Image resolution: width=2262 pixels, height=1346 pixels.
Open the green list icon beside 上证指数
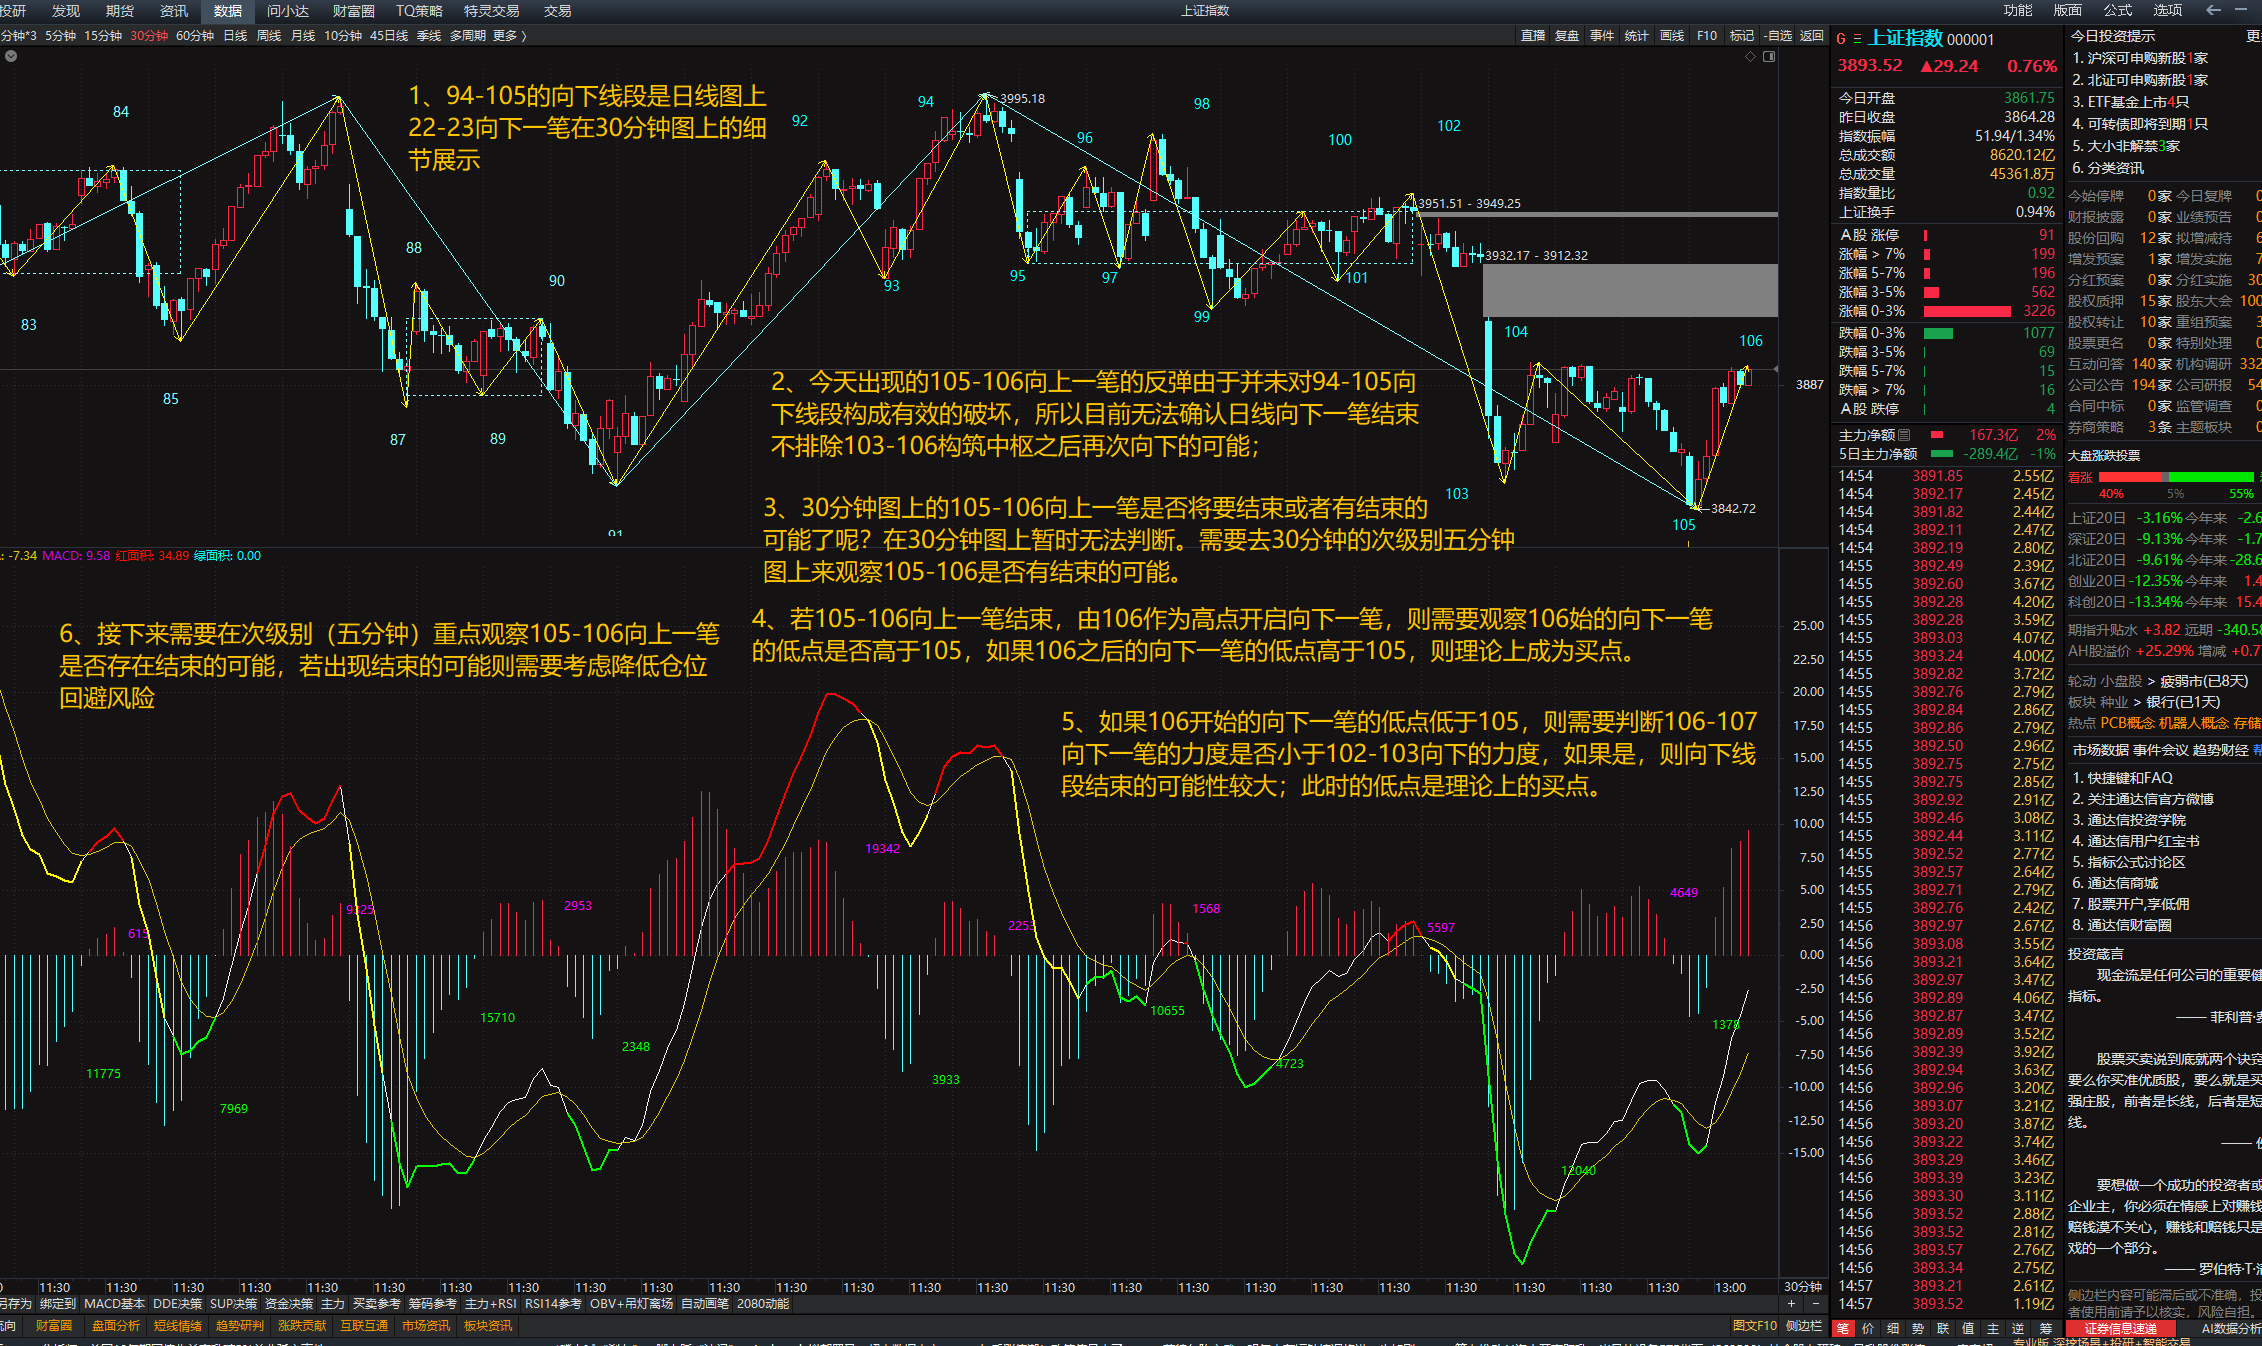tap(1857, 39)
